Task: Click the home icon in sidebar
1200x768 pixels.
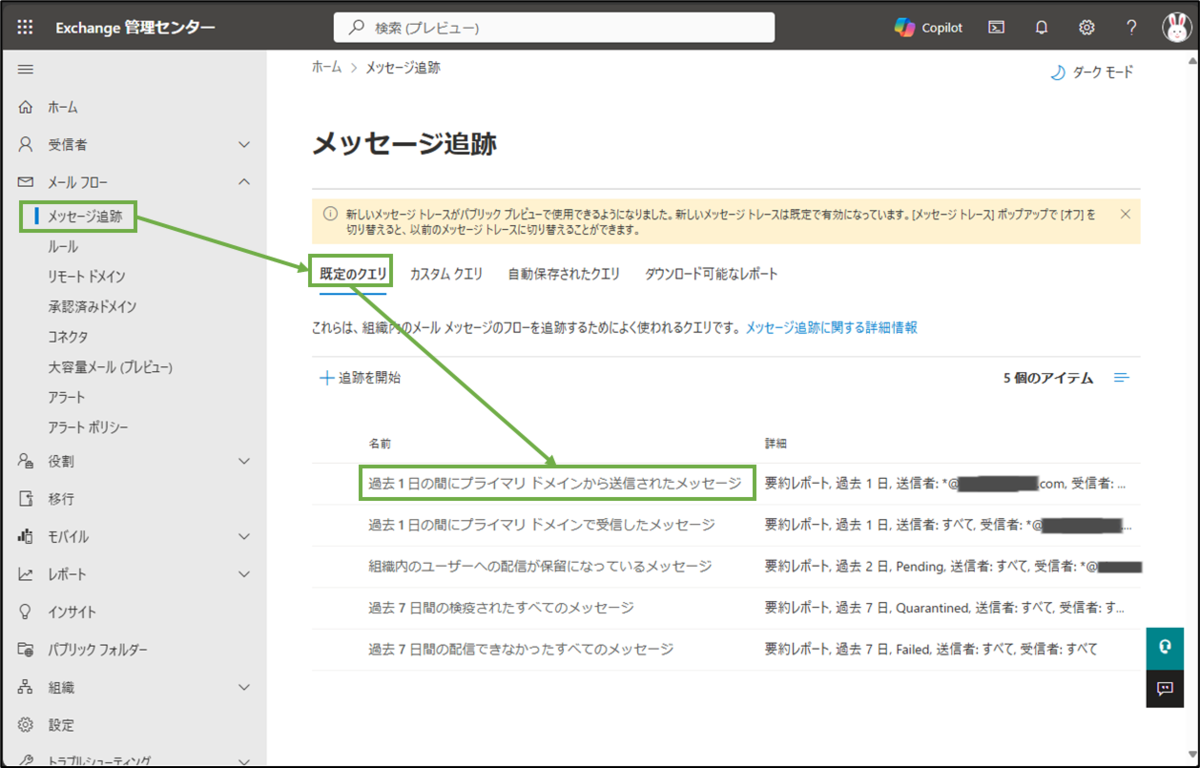Action: pyautogui.click(x=26, y=107)
